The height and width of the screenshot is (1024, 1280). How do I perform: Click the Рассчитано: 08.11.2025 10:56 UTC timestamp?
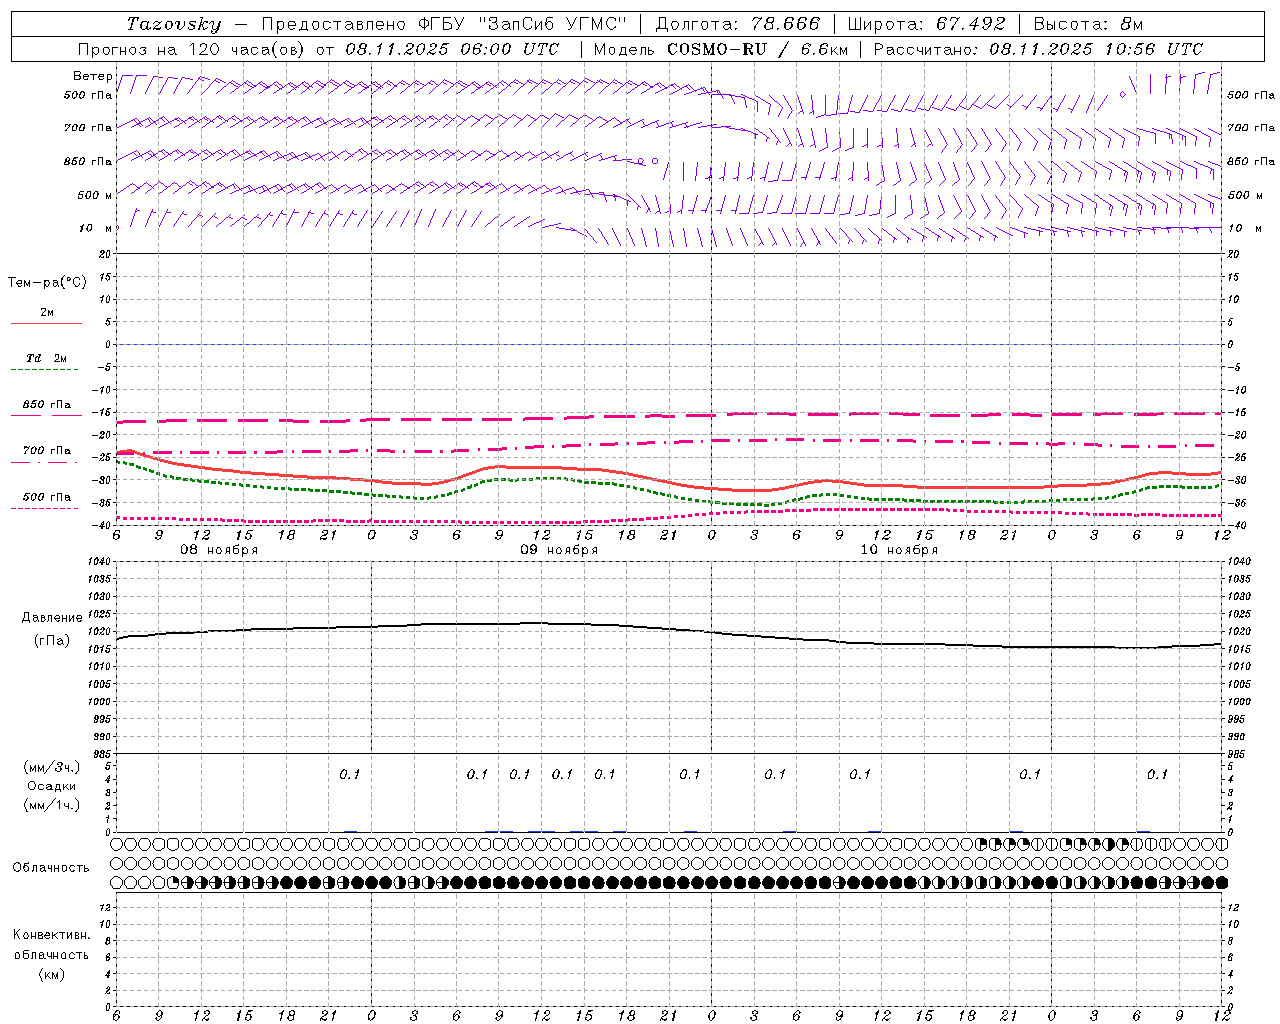coord(1038,49)
